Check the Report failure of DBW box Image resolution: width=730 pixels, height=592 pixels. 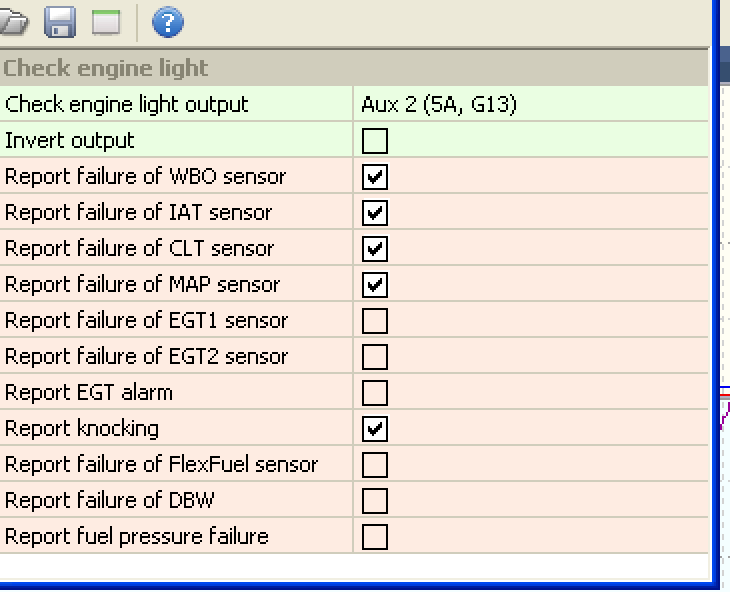click(375, 501)
